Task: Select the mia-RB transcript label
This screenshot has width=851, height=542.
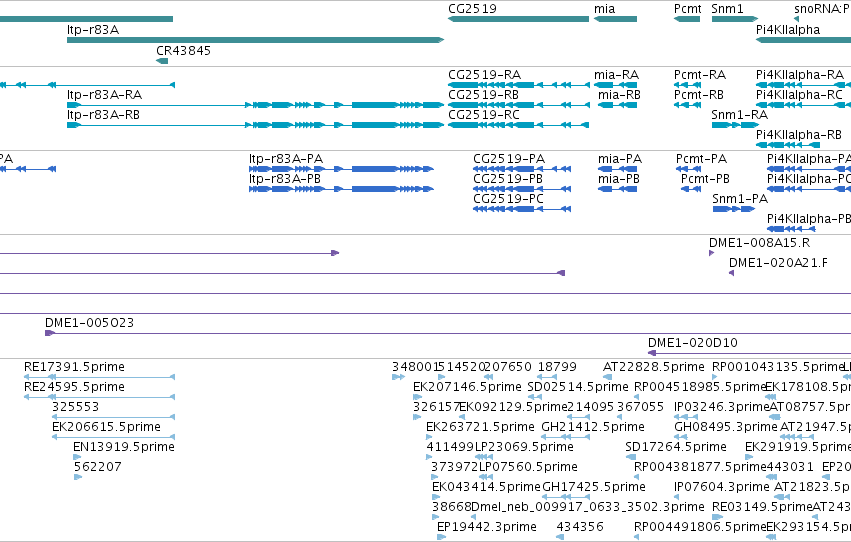Action: [619, 94]
